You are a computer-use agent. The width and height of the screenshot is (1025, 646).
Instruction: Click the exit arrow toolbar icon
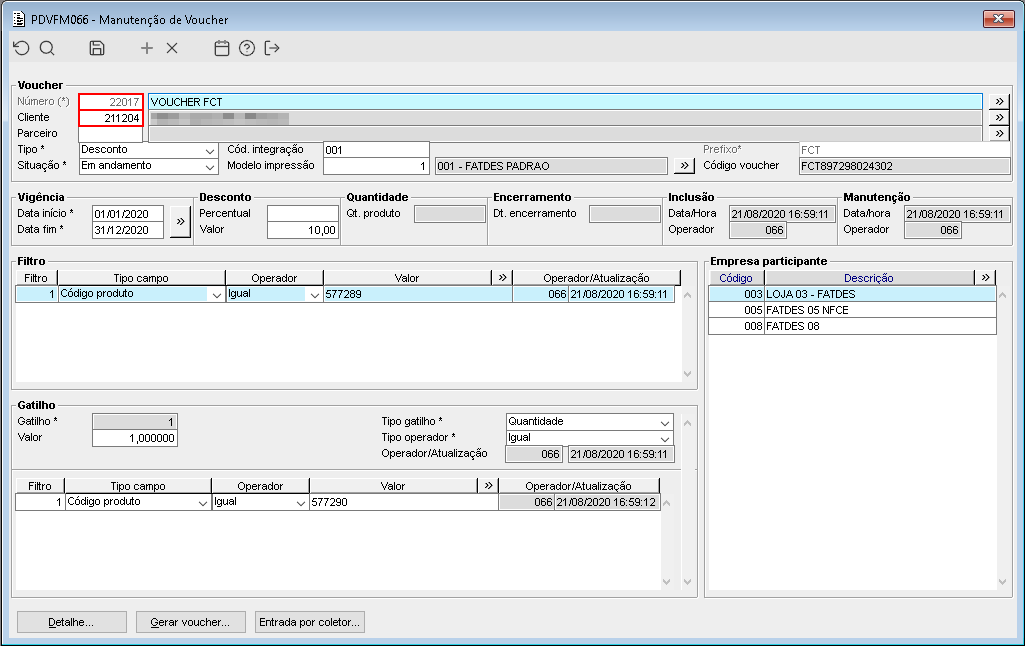[272, 48]
